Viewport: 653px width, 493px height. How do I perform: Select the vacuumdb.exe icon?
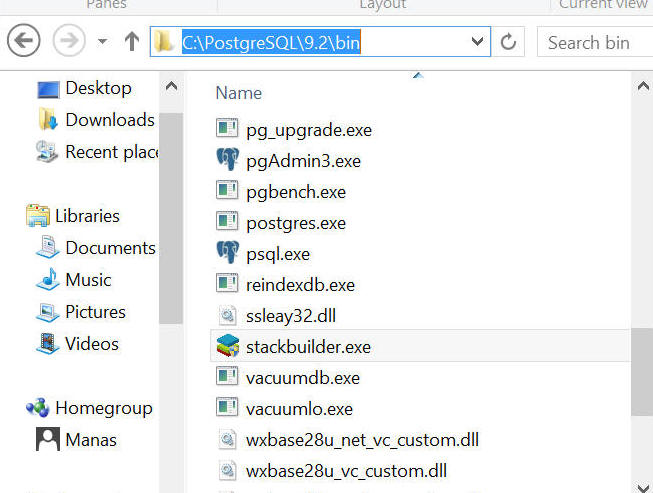point(227,376)
